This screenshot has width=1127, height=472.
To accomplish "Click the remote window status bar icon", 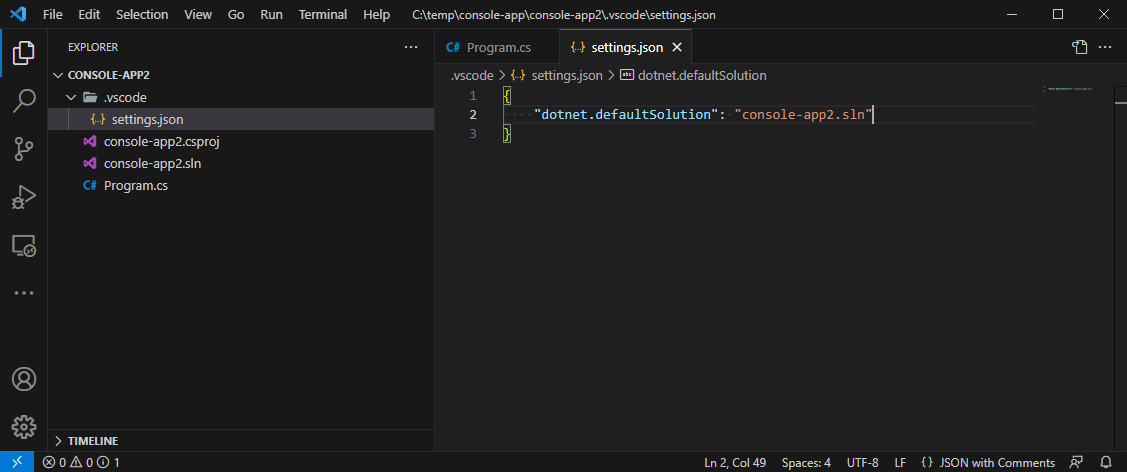I will (x=17, y=463).
